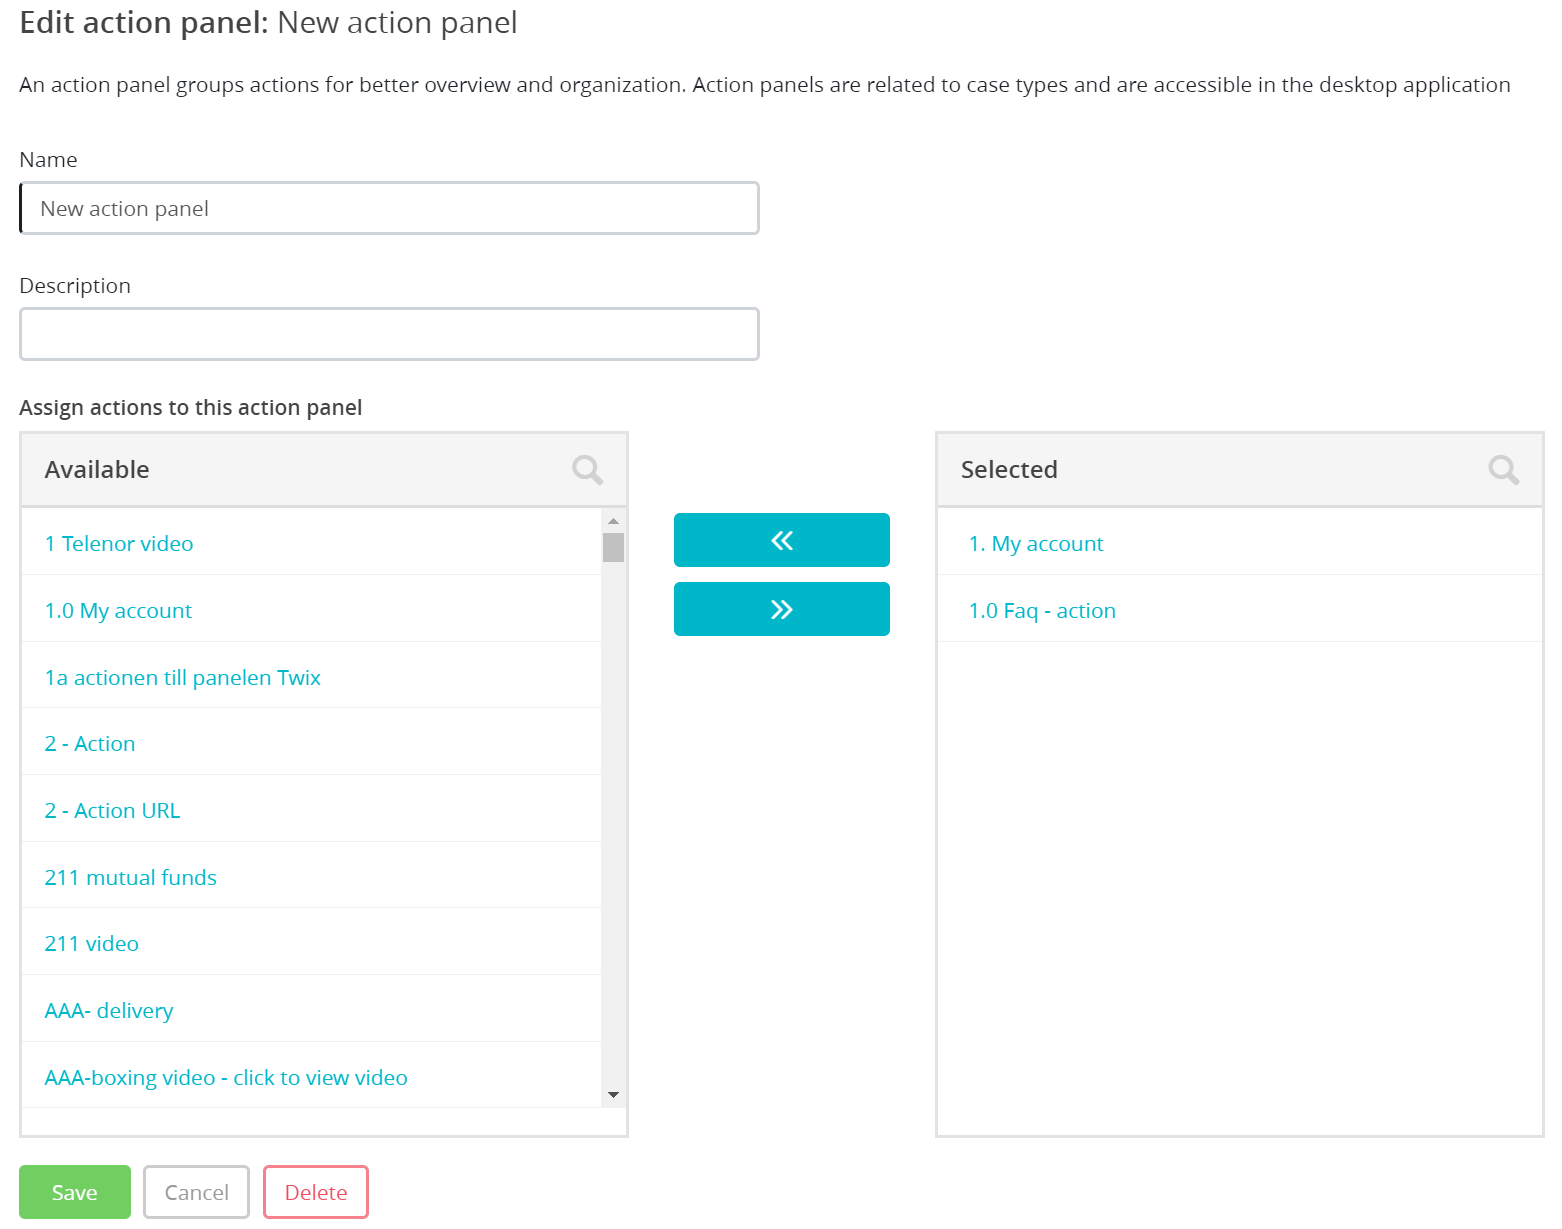Viewport: 1562px width, 1229px height.
Task: Select '1.0 My account' in Available list
Action: tap(118, 611)
